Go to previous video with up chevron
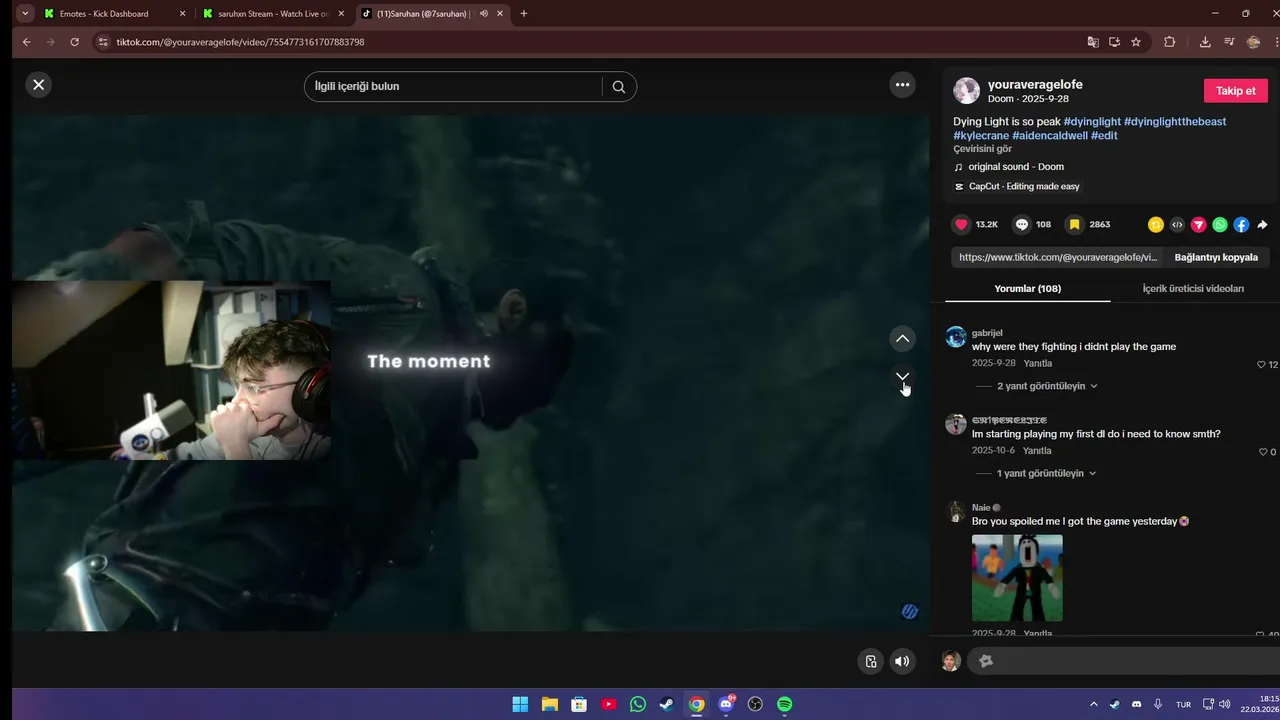 click(x=903, y=339)
